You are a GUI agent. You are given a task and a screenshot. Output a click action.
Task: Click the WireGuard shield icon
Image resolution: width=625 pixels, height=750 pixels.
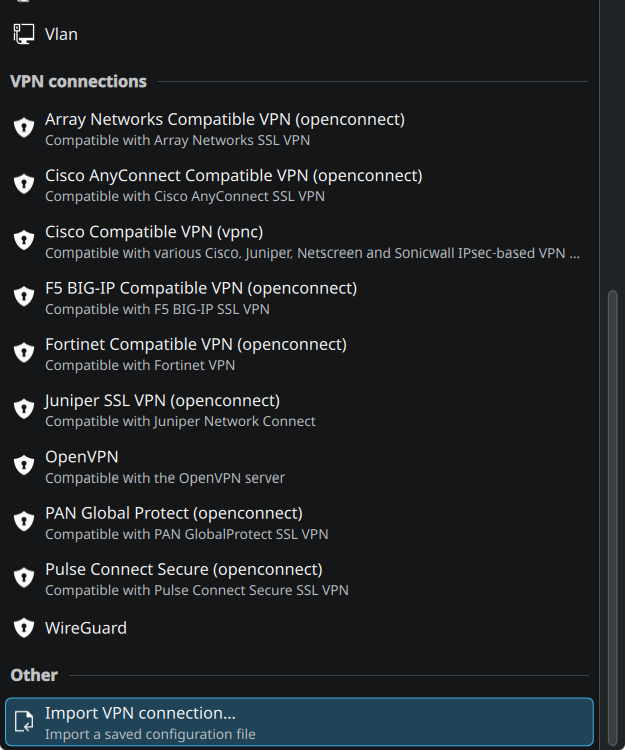pos(24,628)
